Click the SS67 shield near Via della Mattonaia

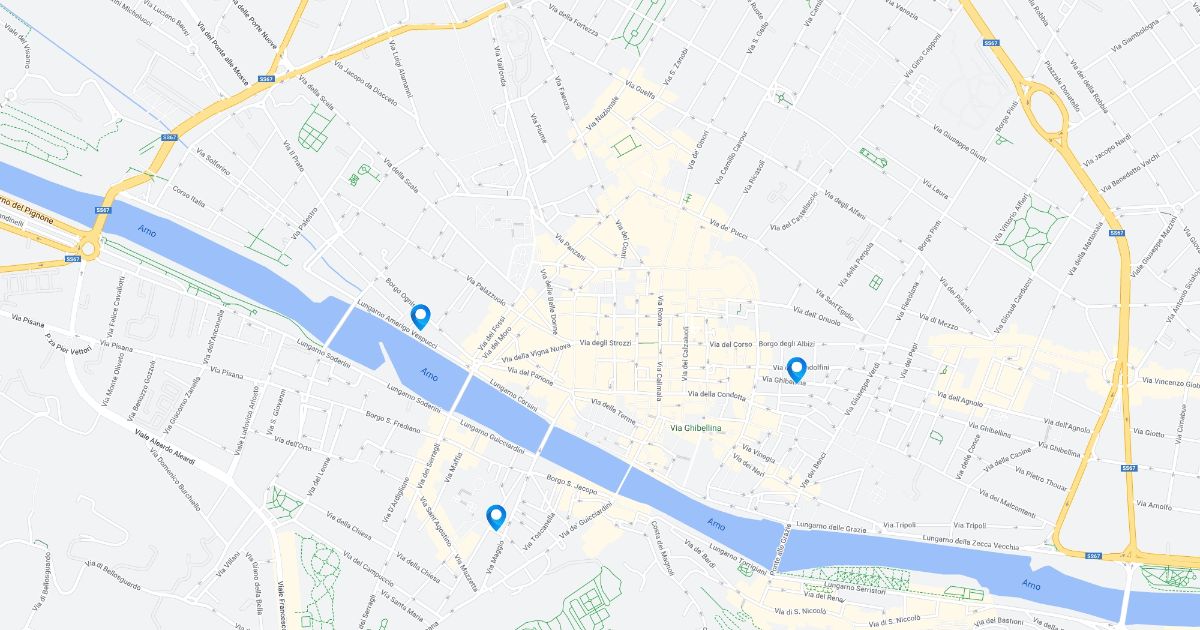pyautogui.click(x=1117, y=233)
